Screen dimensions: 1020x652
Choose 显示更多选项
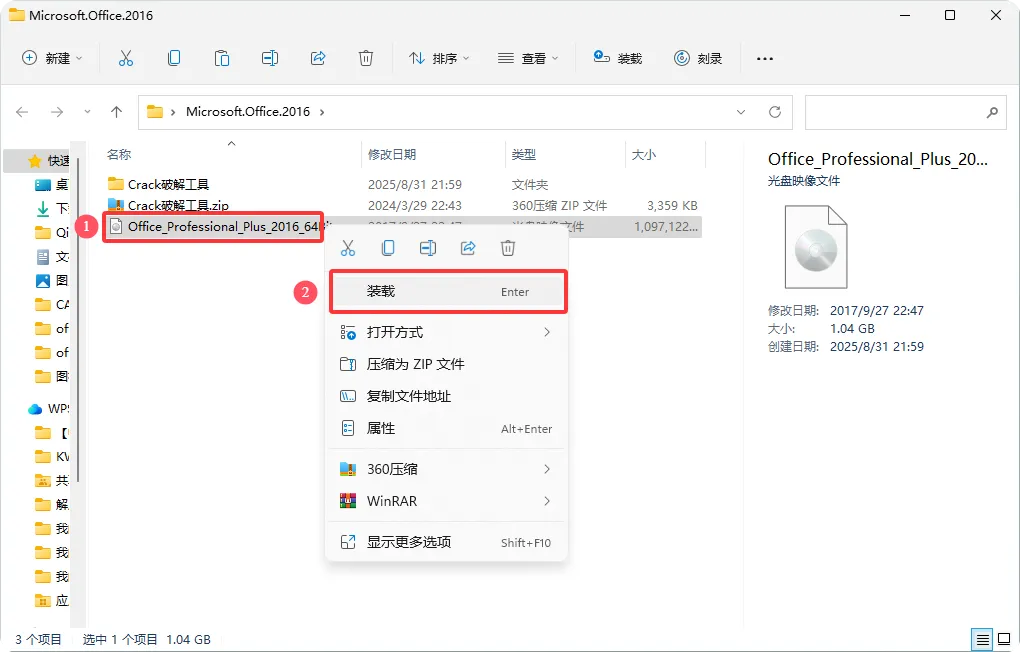pyautogui.click(x=448, y=542)
